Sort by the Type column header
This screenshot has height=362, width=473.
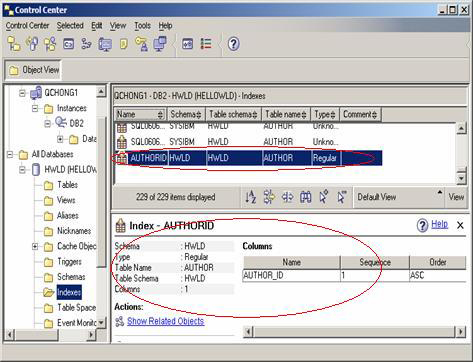[325, 114]
